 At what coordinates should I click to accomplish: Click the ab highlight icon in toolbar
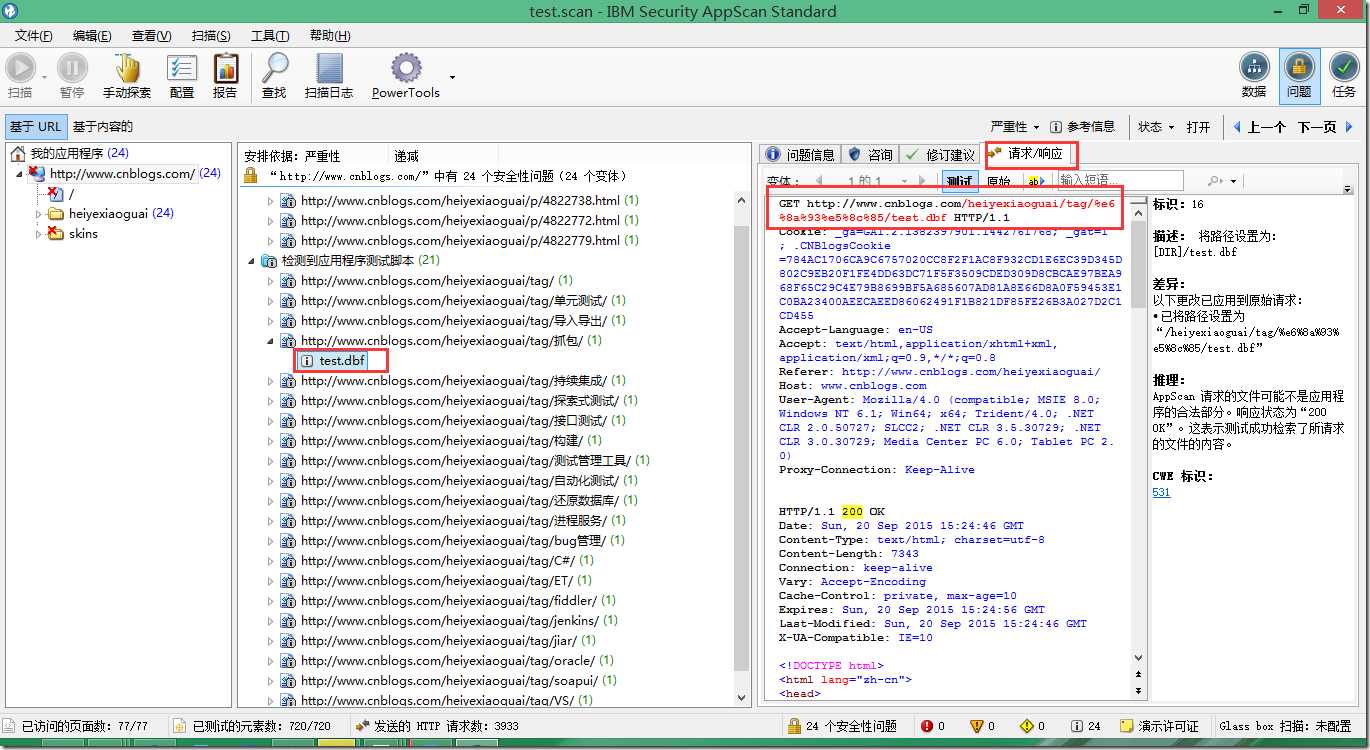[1036, 181]
